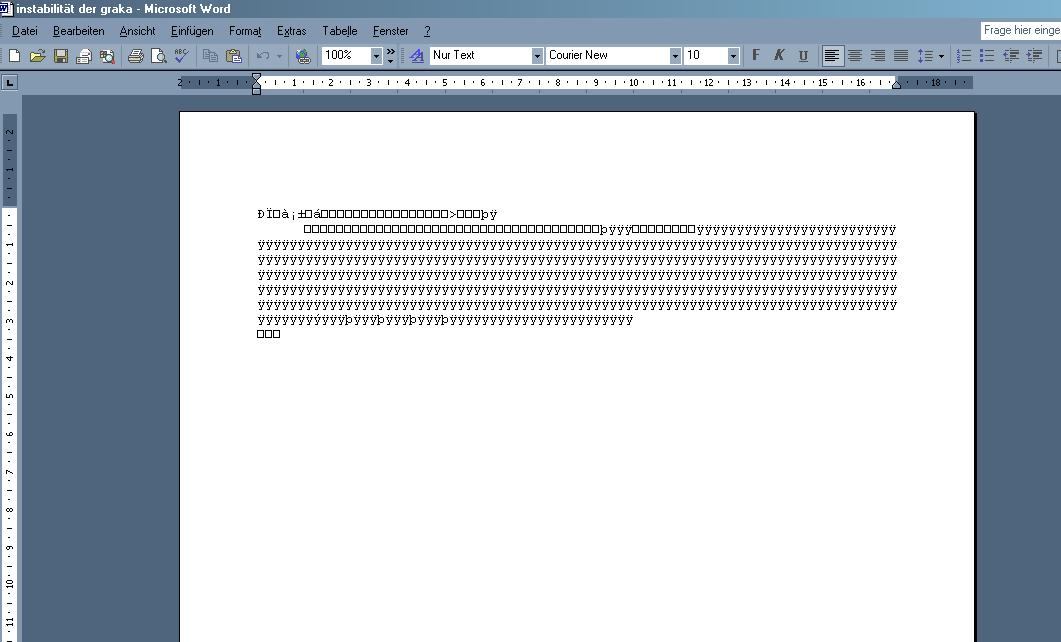Viewport: 1061px width, 642px height.
Task: Click the Paste clipboard icon
Action: pos(233,55)
